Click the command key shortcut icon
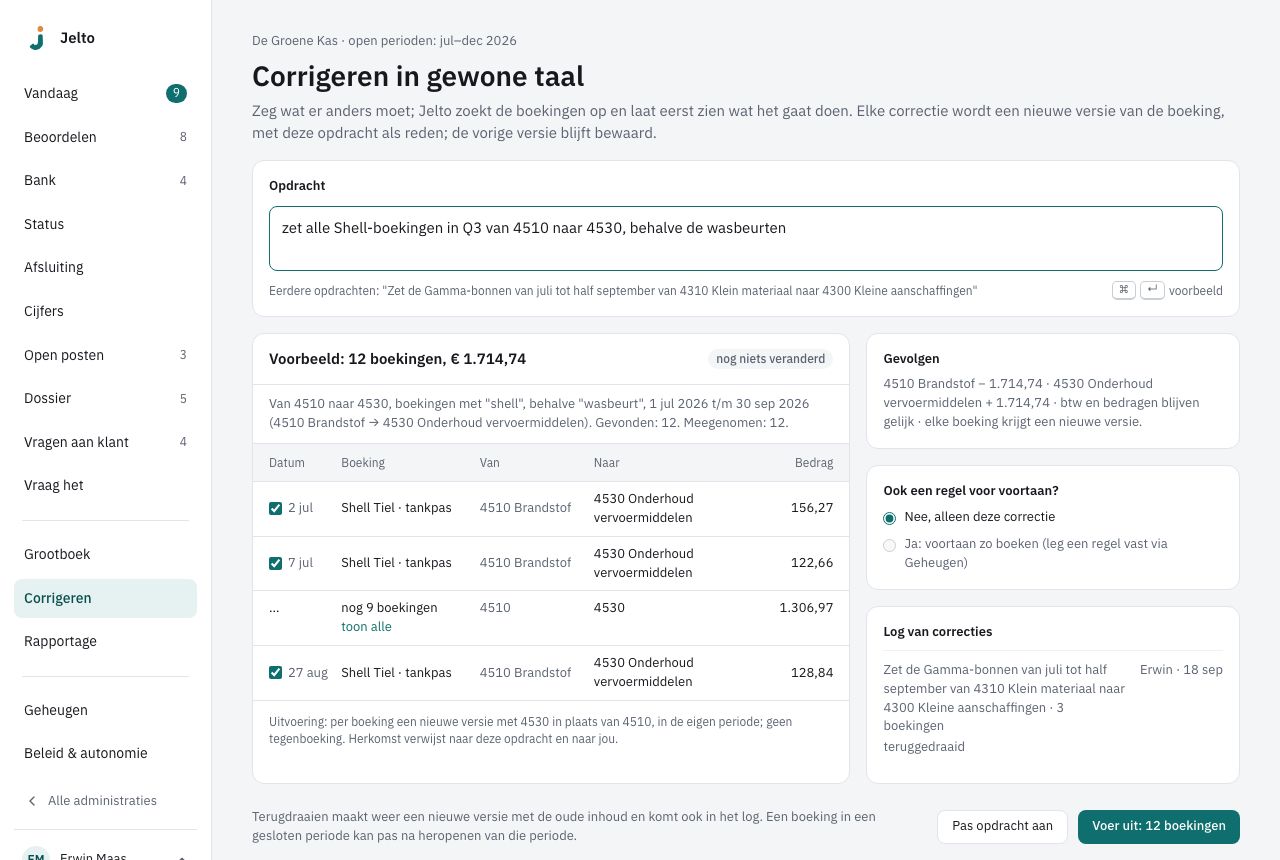This screenshot has width=1280, height=860. click(x=1124, y=290)
